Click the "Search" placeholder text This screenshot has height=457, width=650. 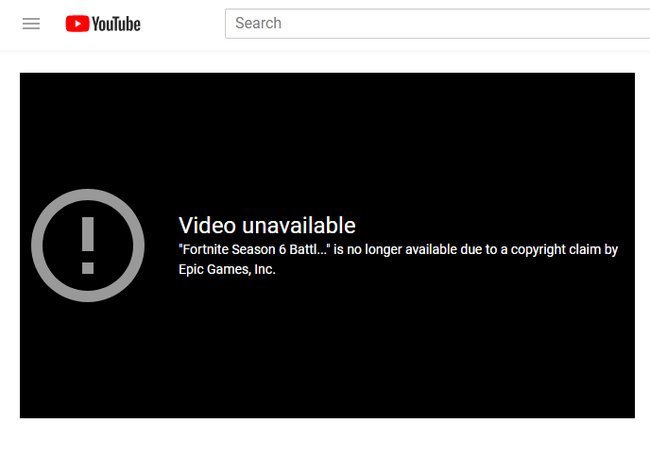pos(258,23)
